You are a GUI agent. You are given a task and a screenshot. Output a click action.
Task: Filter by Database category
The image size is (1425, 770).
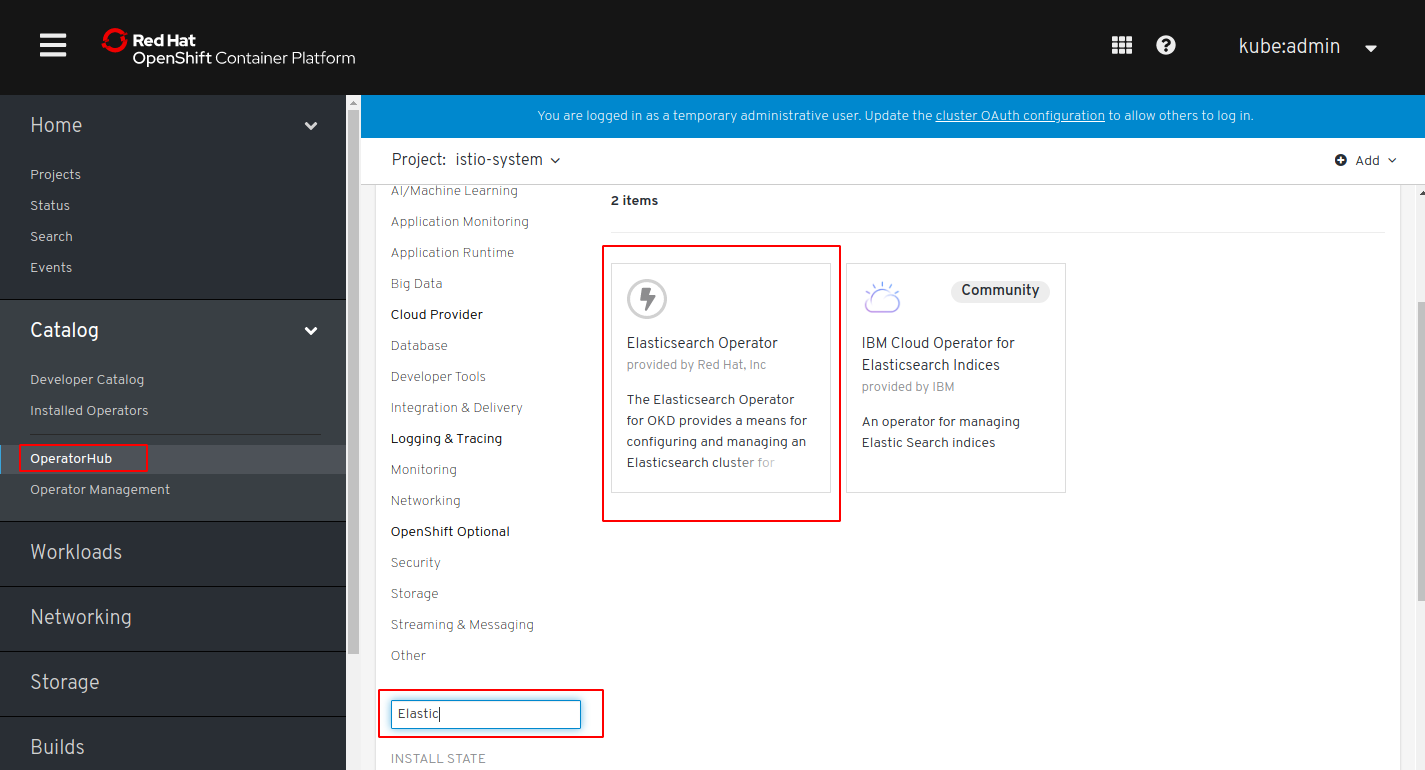click(419, 345)
